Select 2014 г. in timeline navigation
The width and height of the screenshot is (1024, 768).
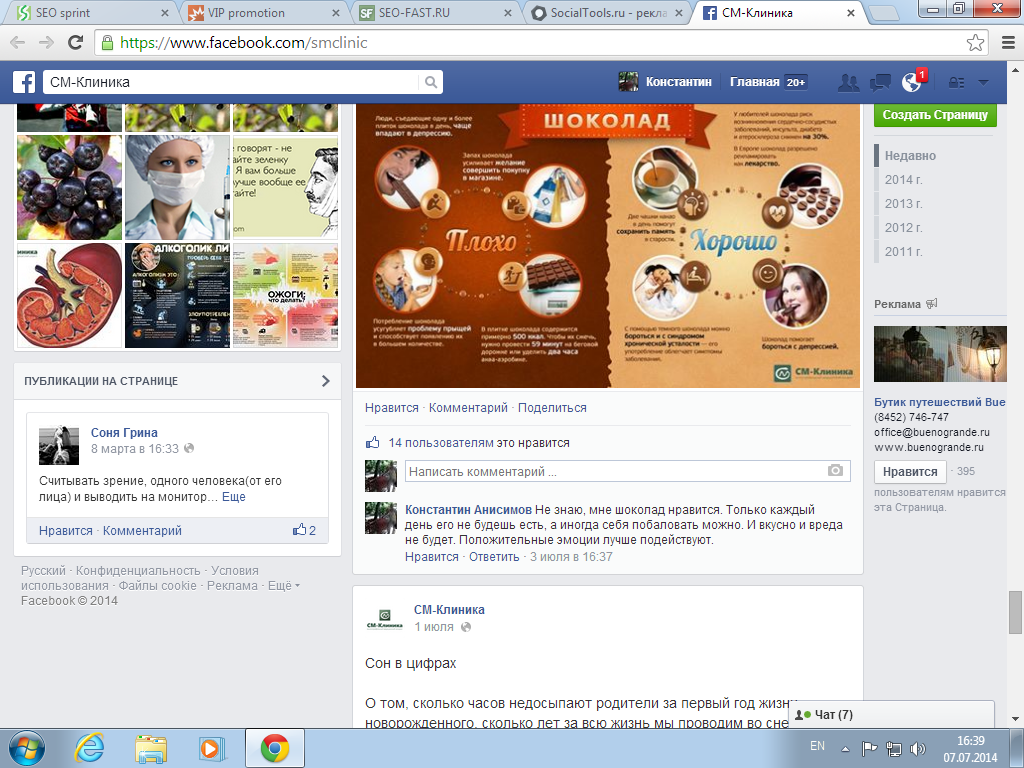click(x=903, y=180)
